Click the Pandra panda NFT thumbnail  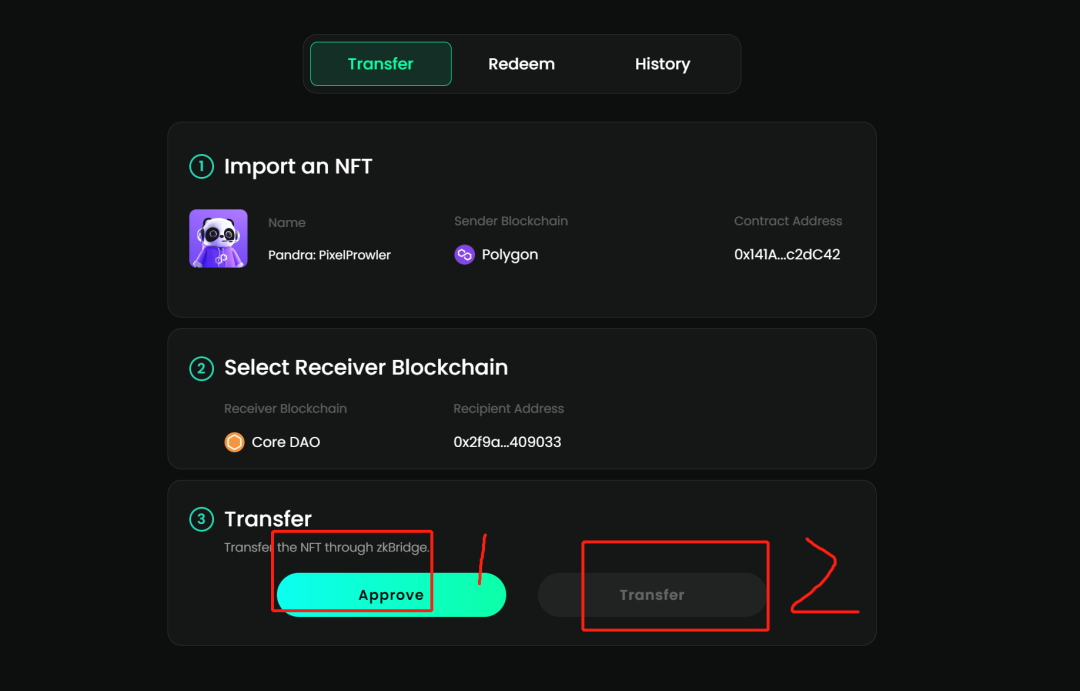pyautogui.click(x=218, y=238)
